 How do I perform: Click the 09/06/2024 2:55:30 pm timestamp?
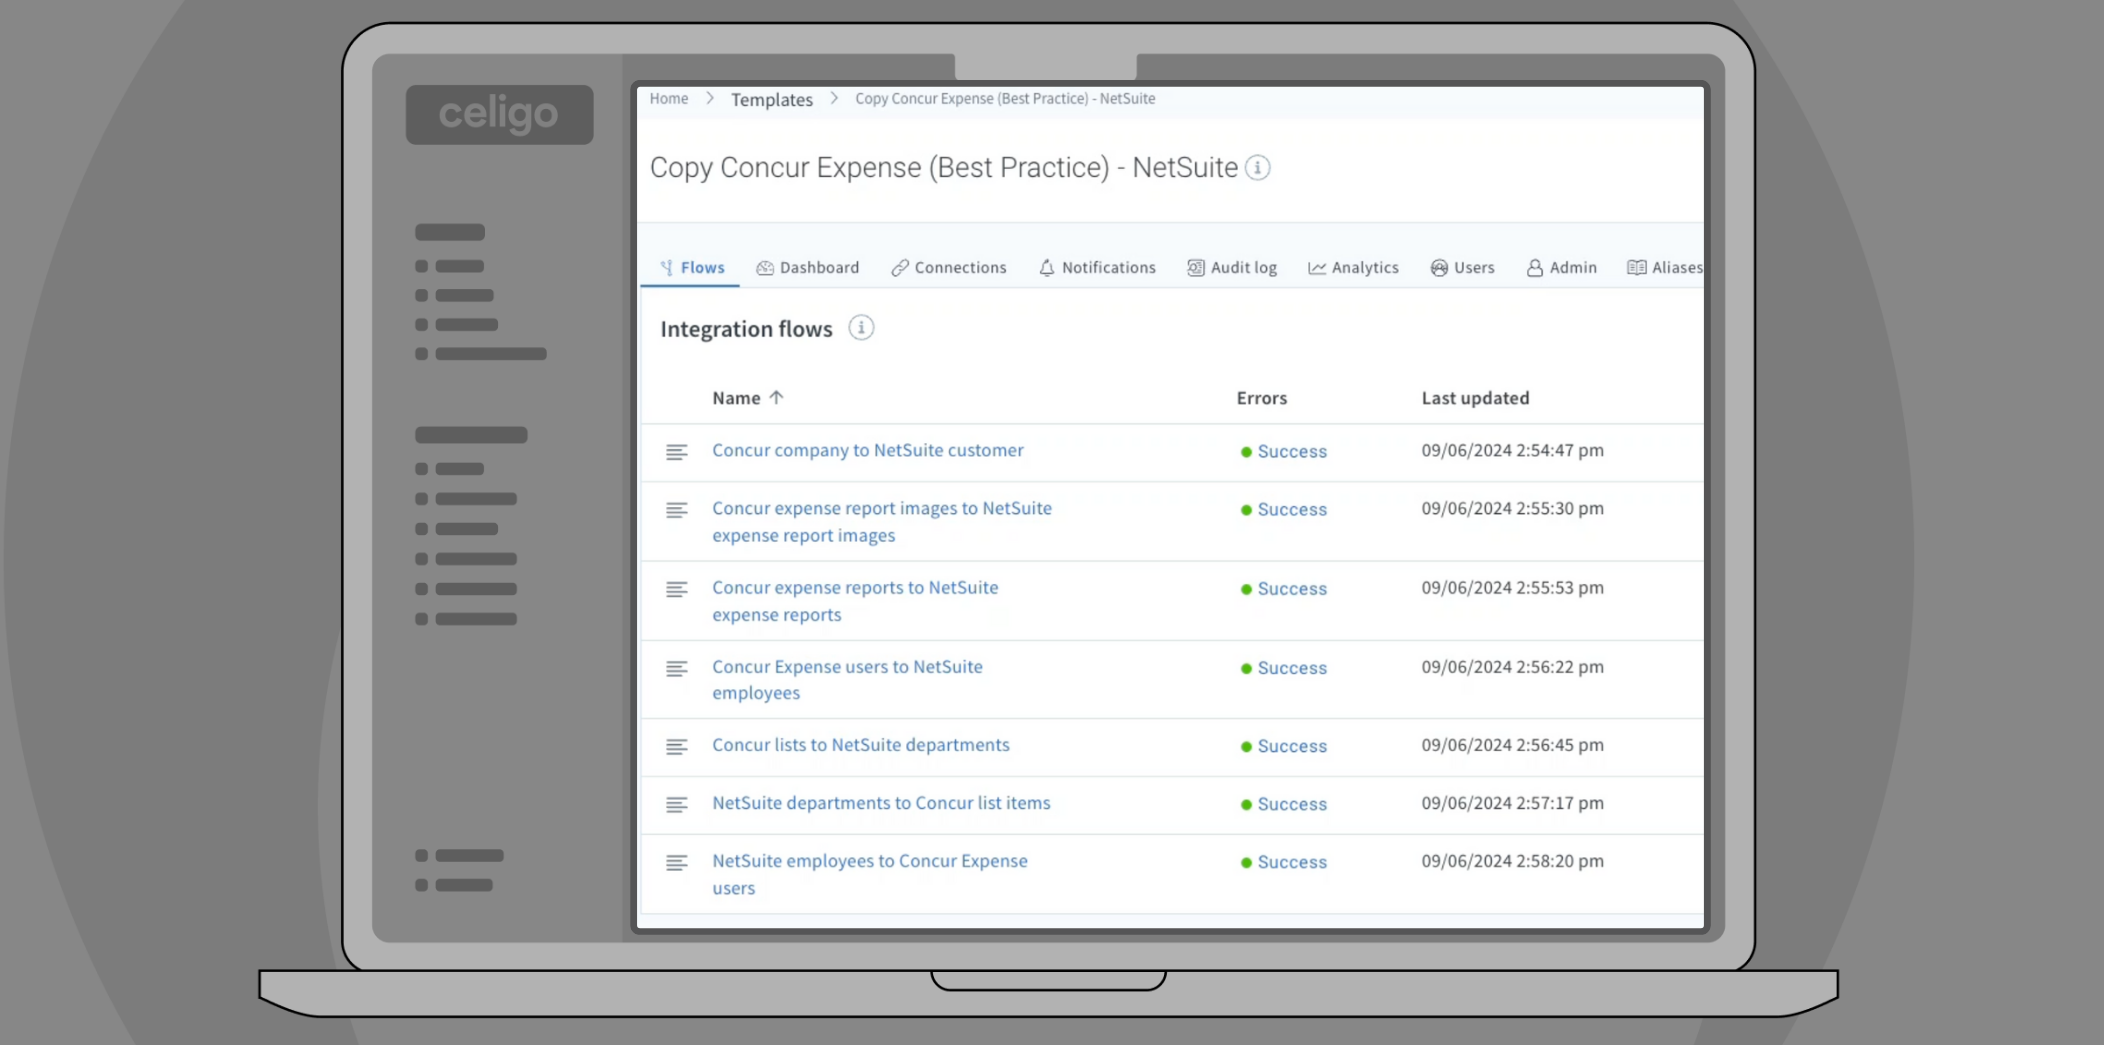click(1512, 508)
